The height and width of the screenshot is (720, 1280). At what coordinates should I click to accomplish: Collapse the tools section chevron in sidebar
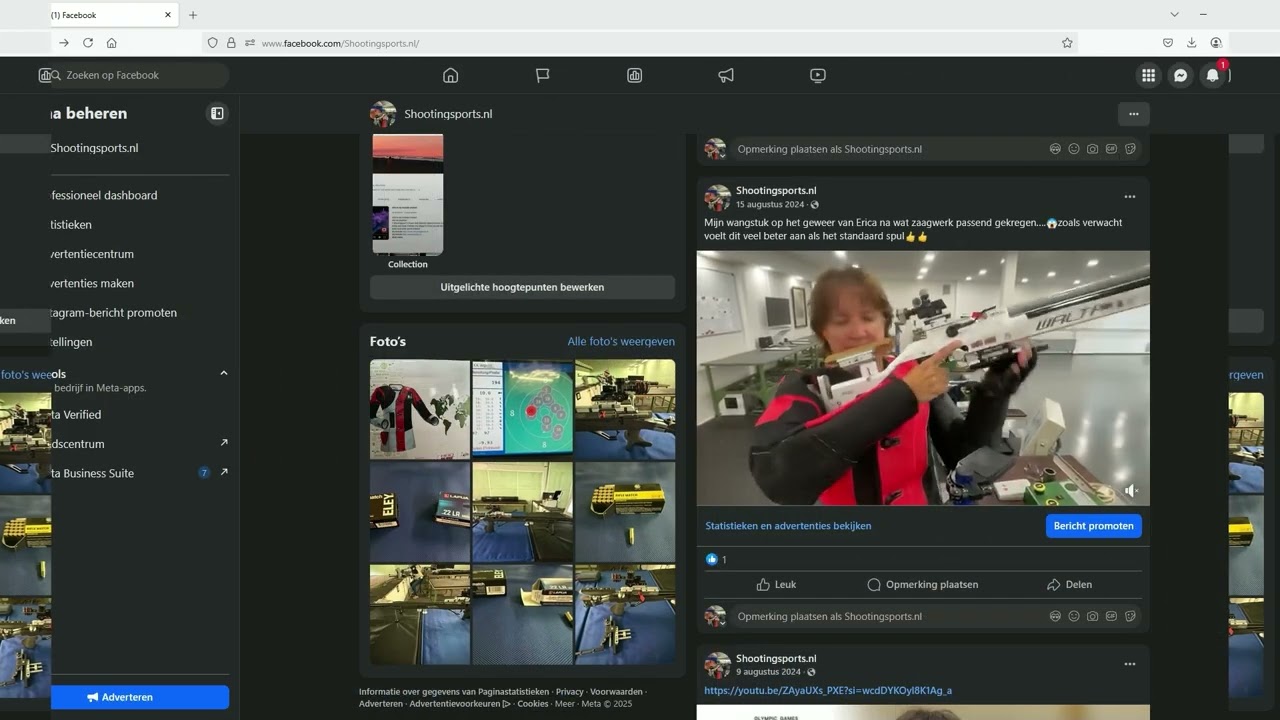click(x=224, y=373)
